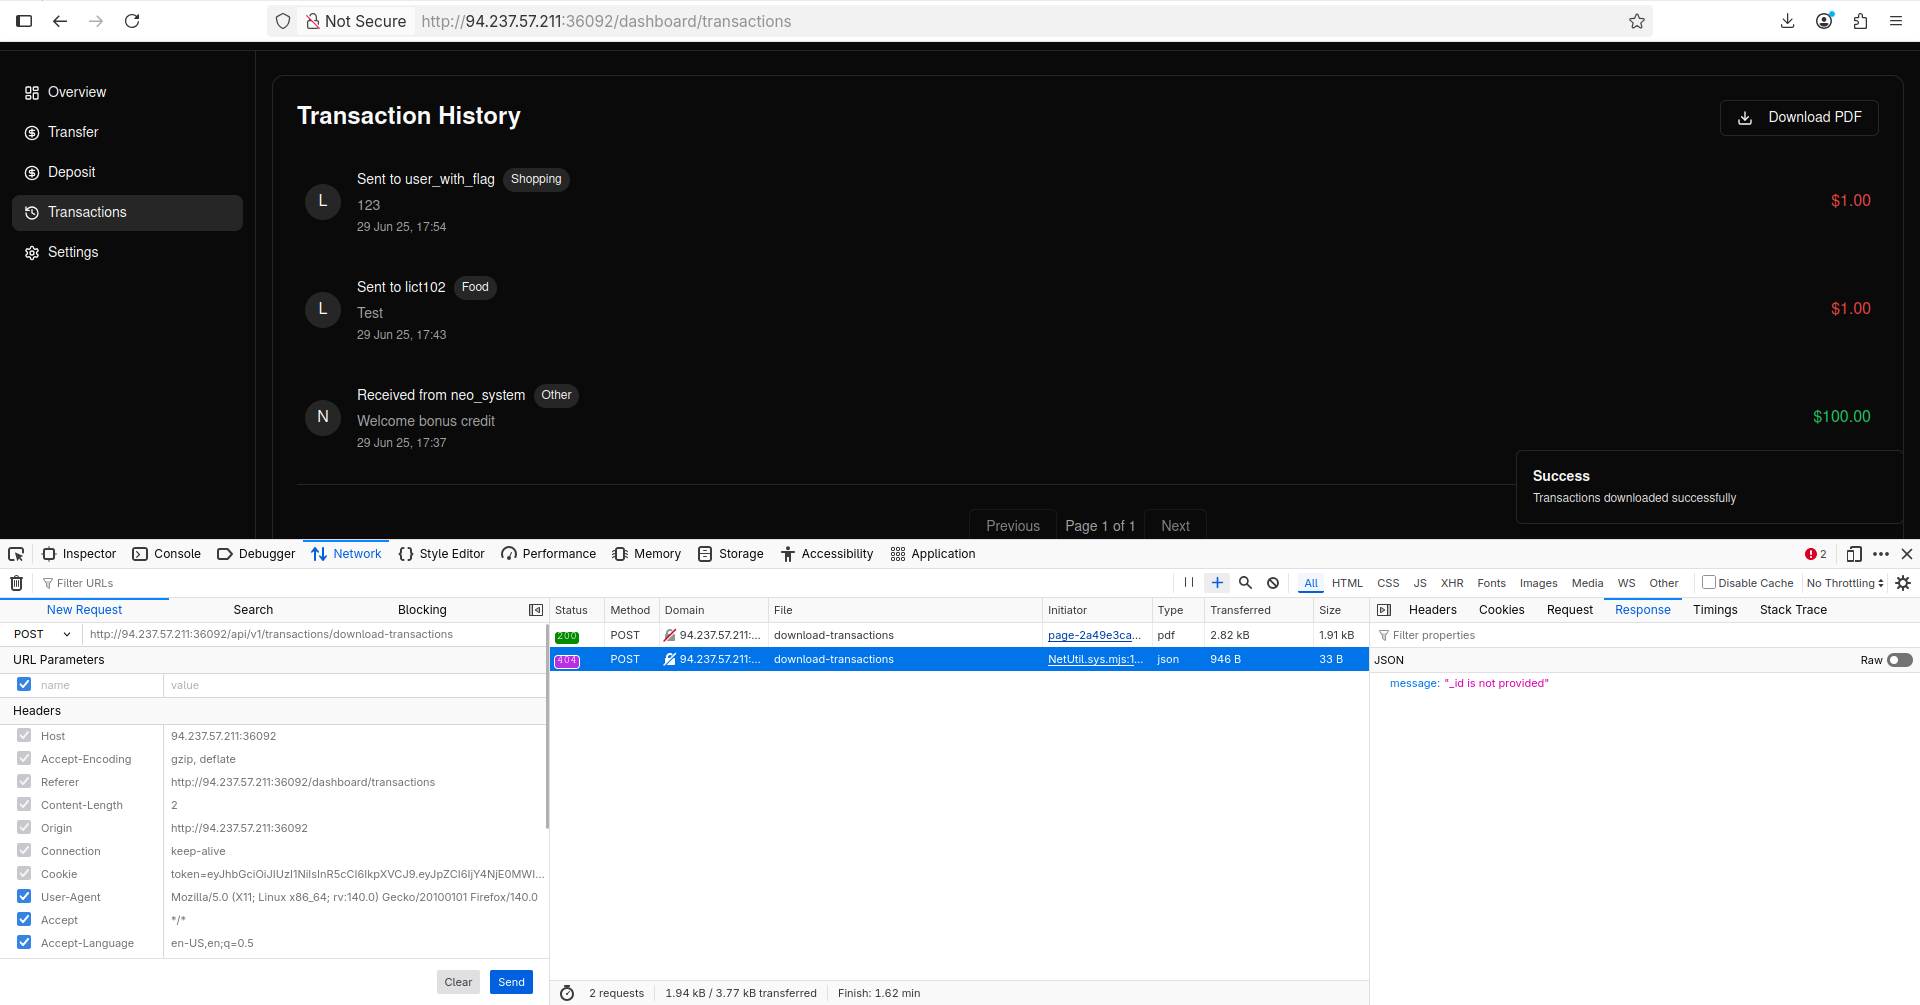Open page-2a49e3ca initiator link
Viewport: 1920px width, 1005px height.
1094,635
